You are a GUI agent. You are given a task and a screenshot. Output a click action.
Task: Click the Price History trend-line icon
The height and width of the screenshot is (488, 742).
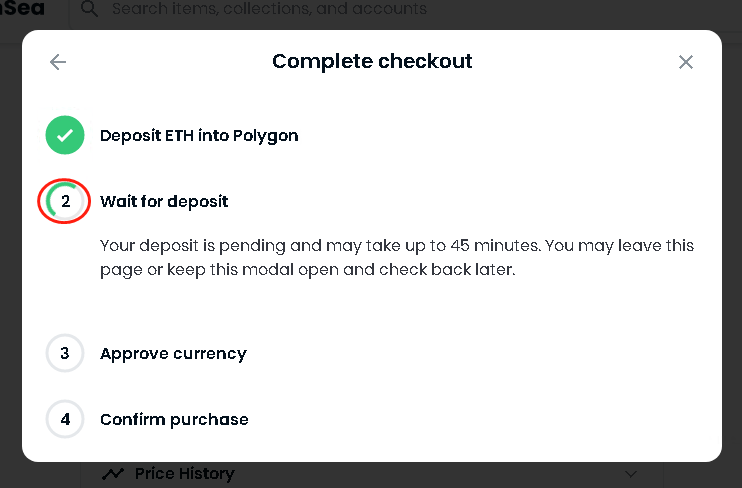(113, 474)
